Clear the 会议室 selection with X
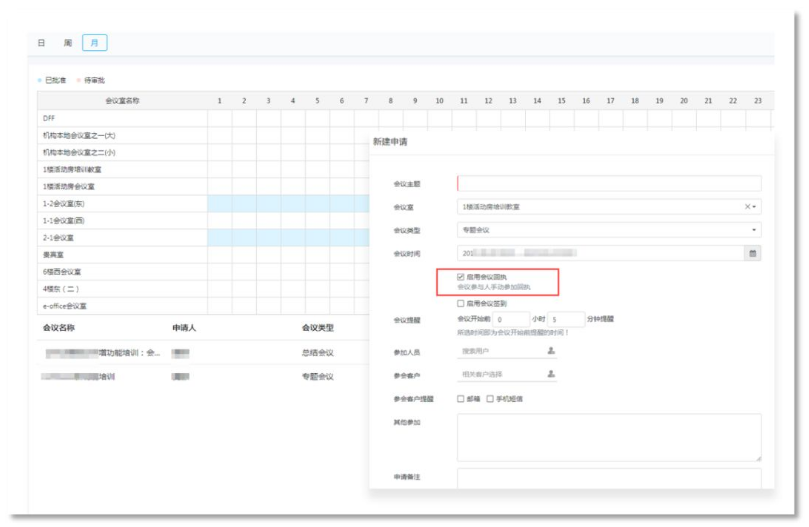The image size is (809, 527). [x=747, y=206]
